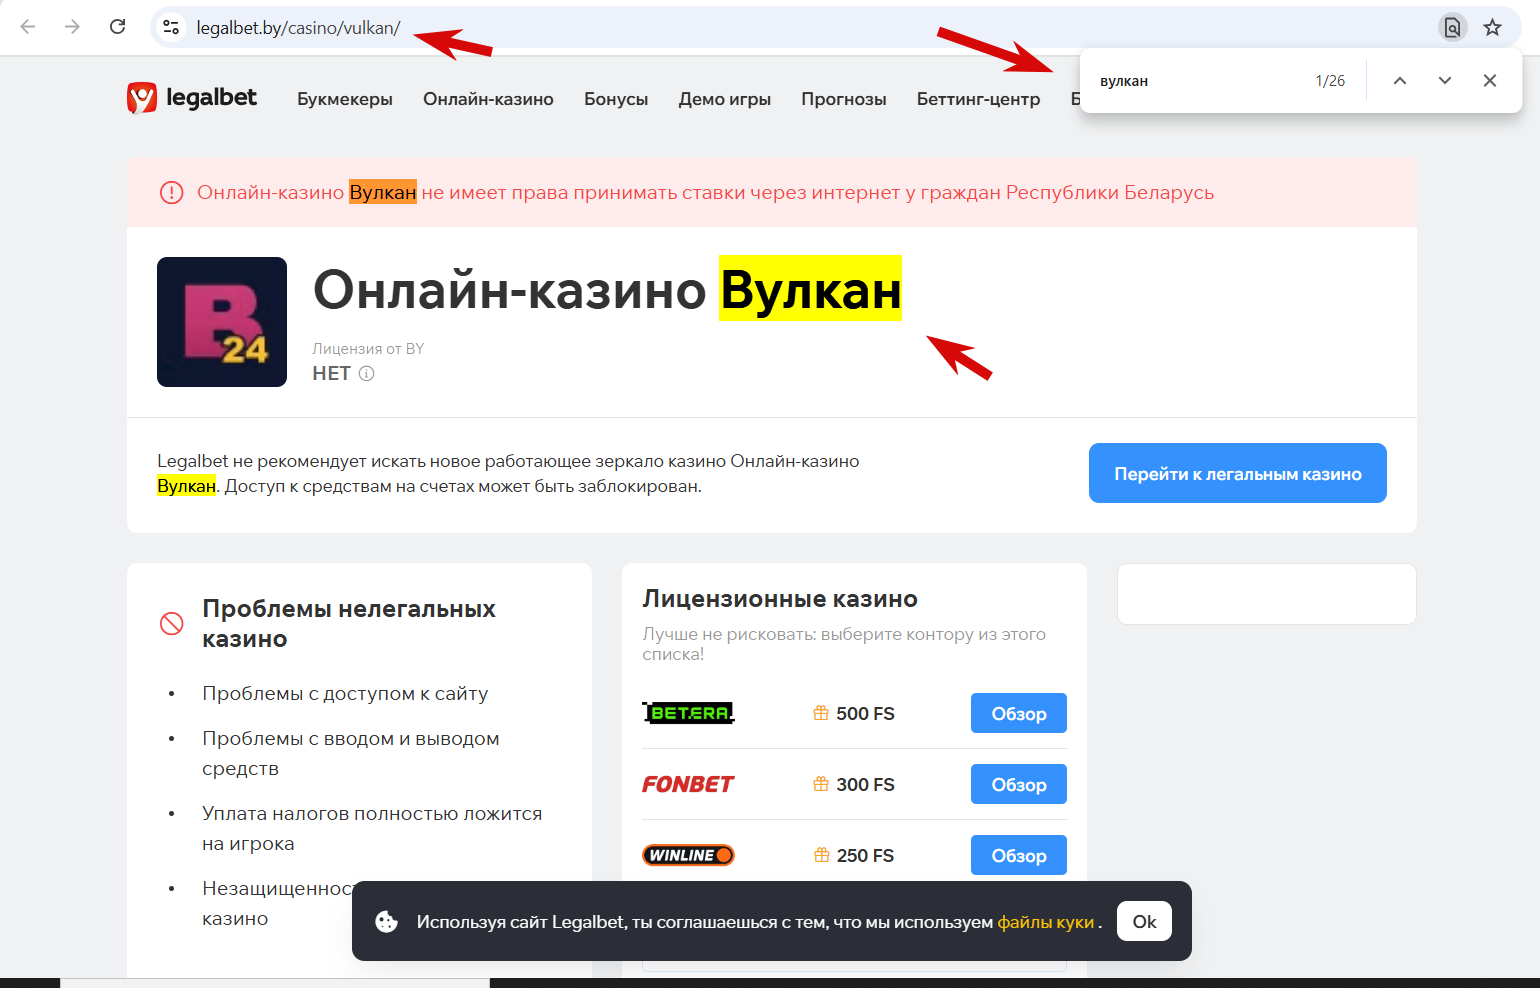Open the Онлайн-казино menu
The height and width of the screenshot is (988, 1540).
point(488,99)
